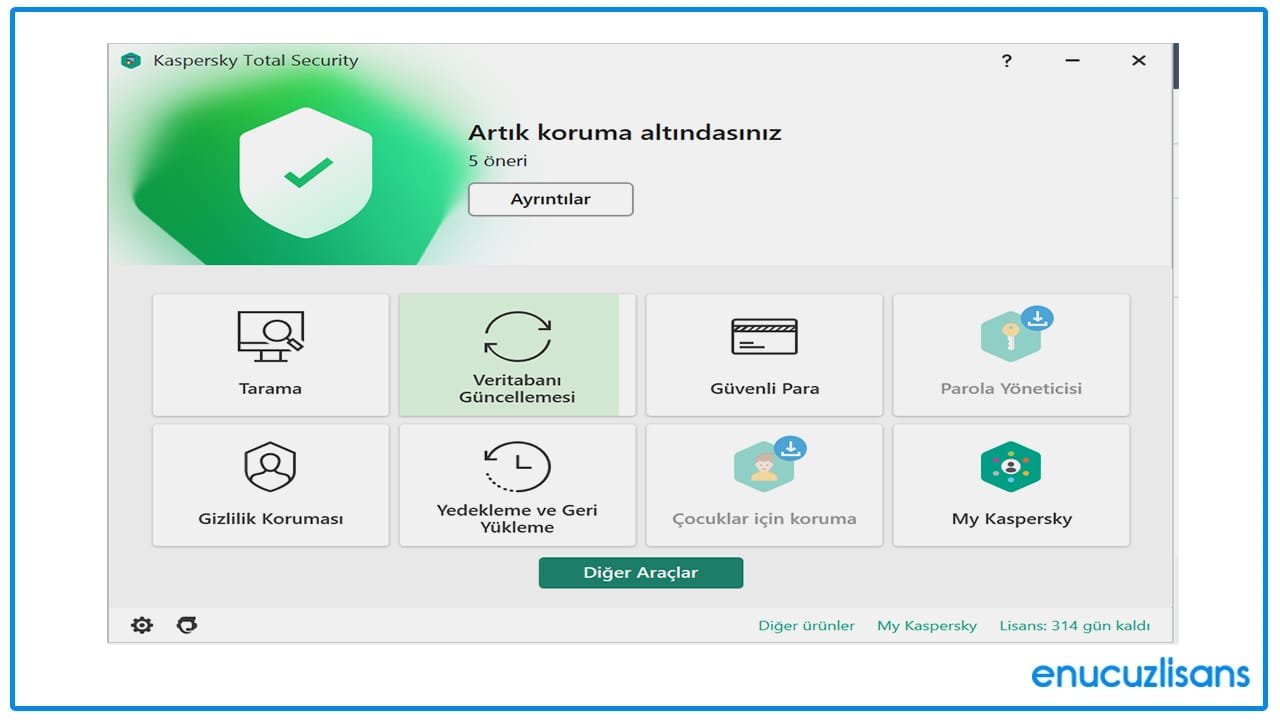Click the clock backup restore icon

click(517, 467)
